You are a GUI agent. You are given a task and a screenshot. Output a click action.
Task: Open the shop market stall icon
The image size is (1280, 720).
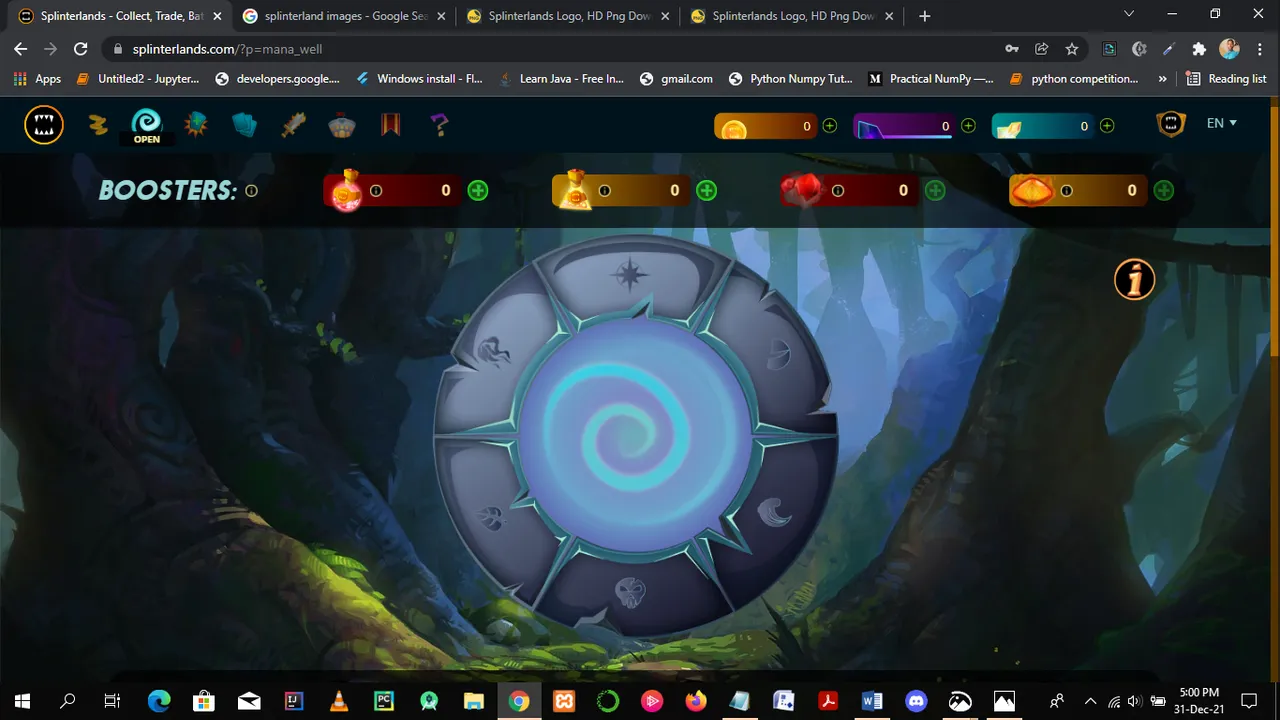tap(342, 125)
